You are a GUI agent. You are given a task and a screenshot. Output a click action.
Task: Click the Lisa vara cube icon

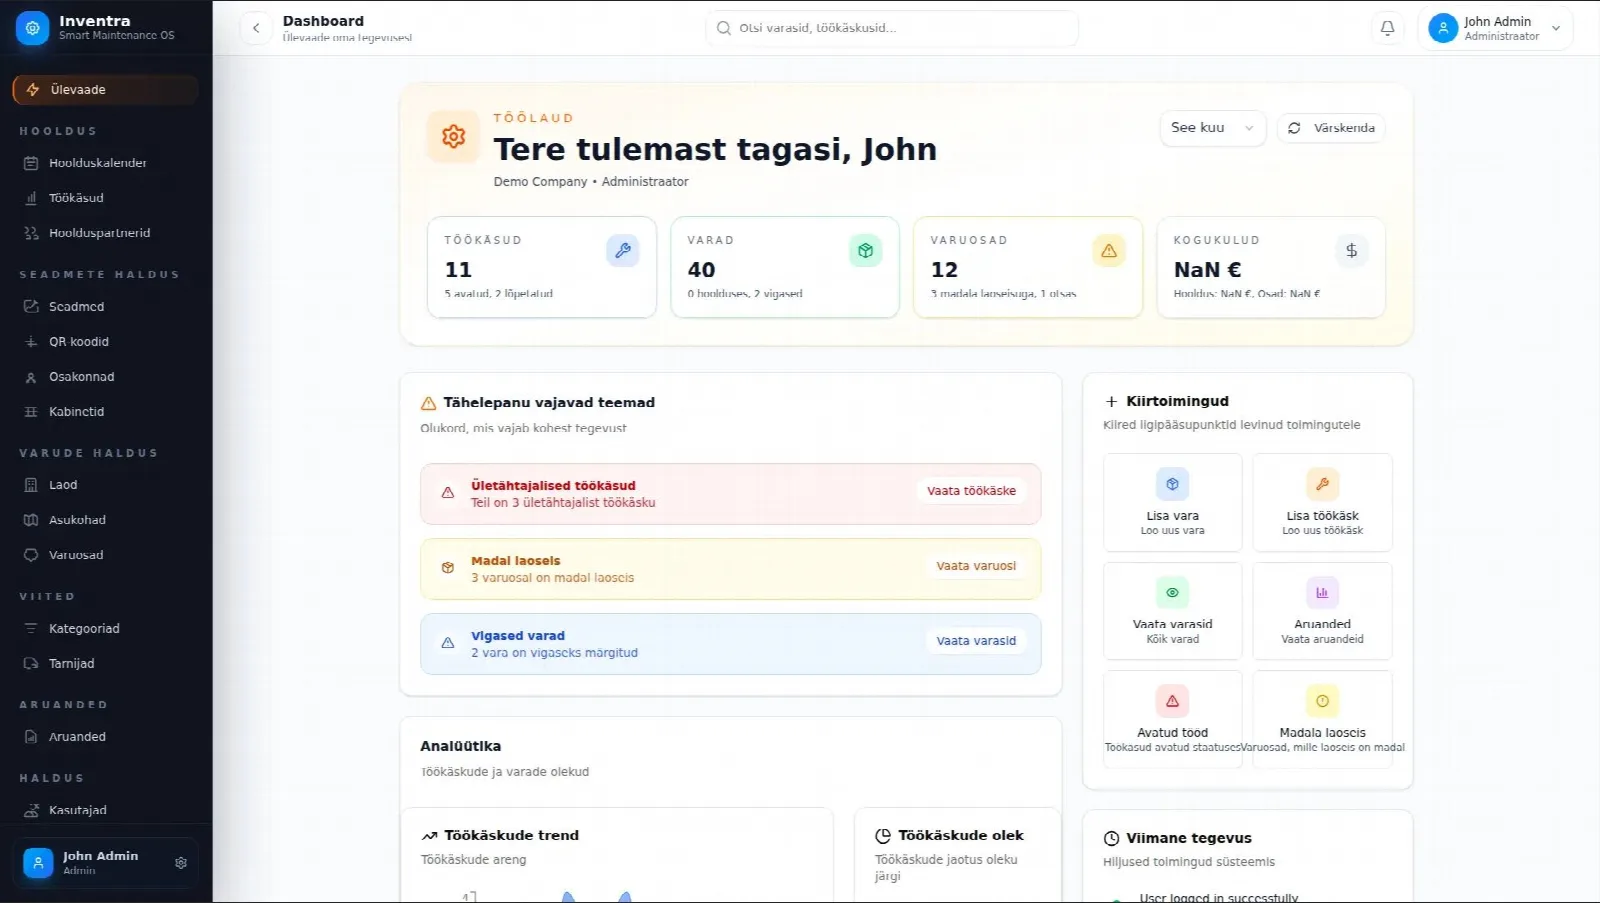coord(1172,484)
